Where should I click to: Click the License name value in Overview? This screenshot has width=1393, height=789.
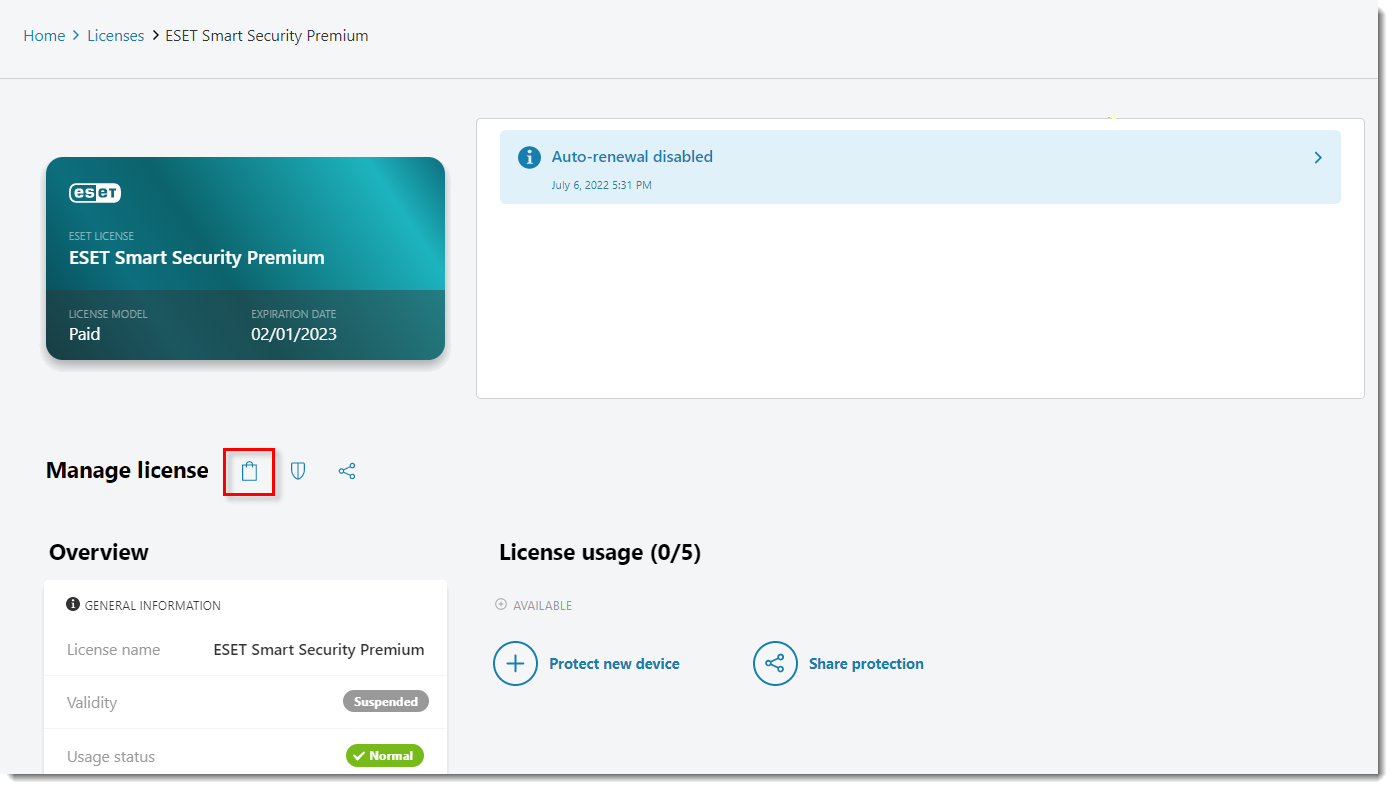318,650
